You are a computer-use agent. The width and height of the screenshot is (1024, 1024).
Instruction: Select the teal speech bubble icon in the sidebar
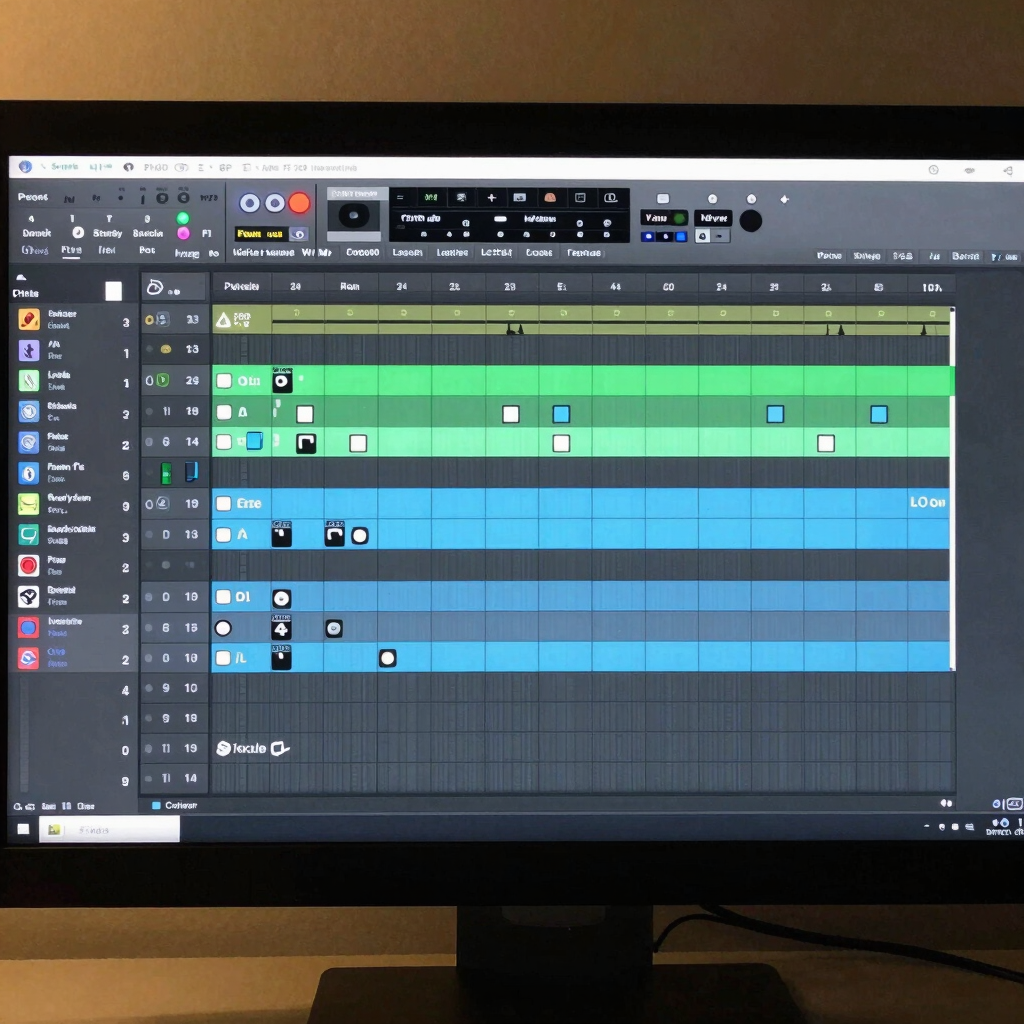pyautogui.click(x=29, y=535)
